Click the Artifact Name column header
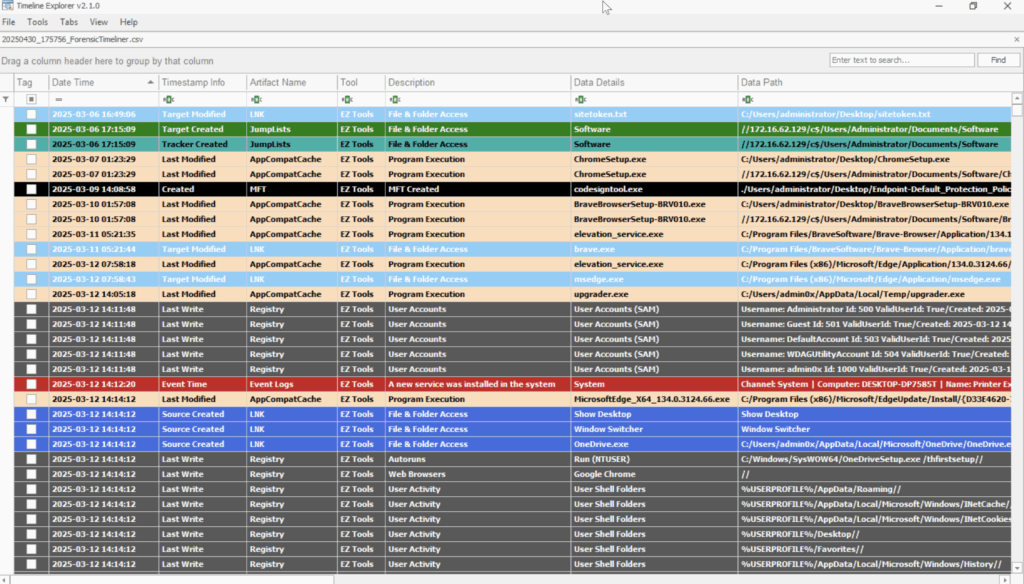The width and height of the screenshot is (1024, 584). click(x=278, y=82)
